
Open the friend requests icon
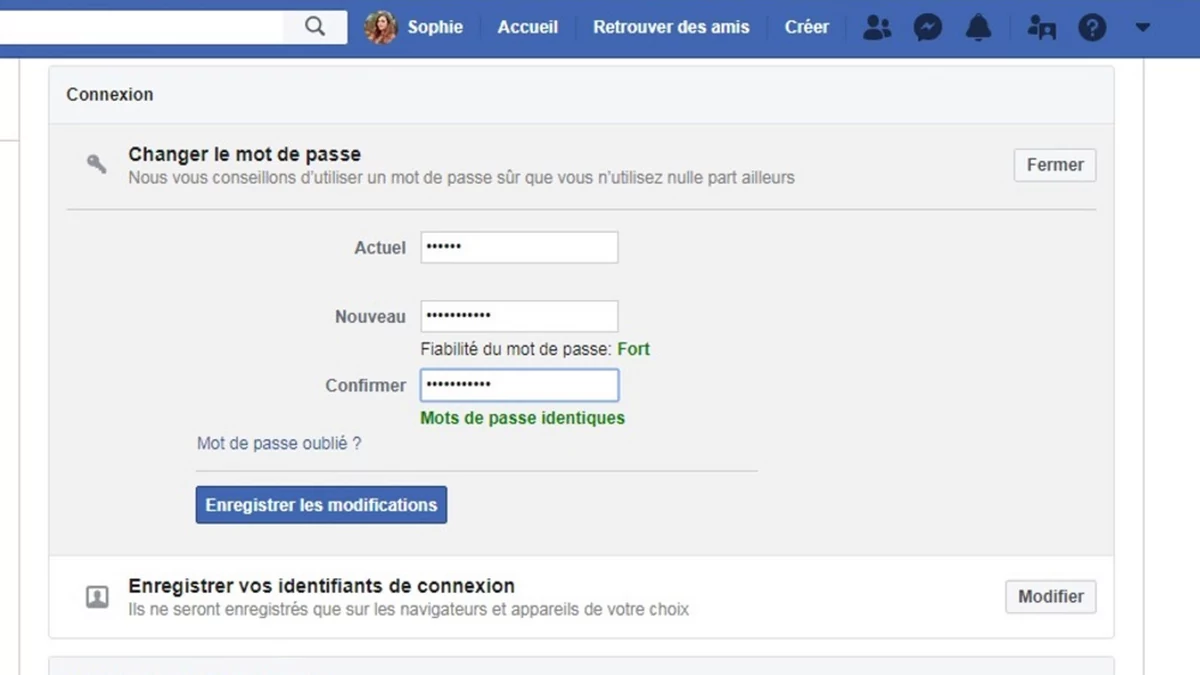coord(877,27)
